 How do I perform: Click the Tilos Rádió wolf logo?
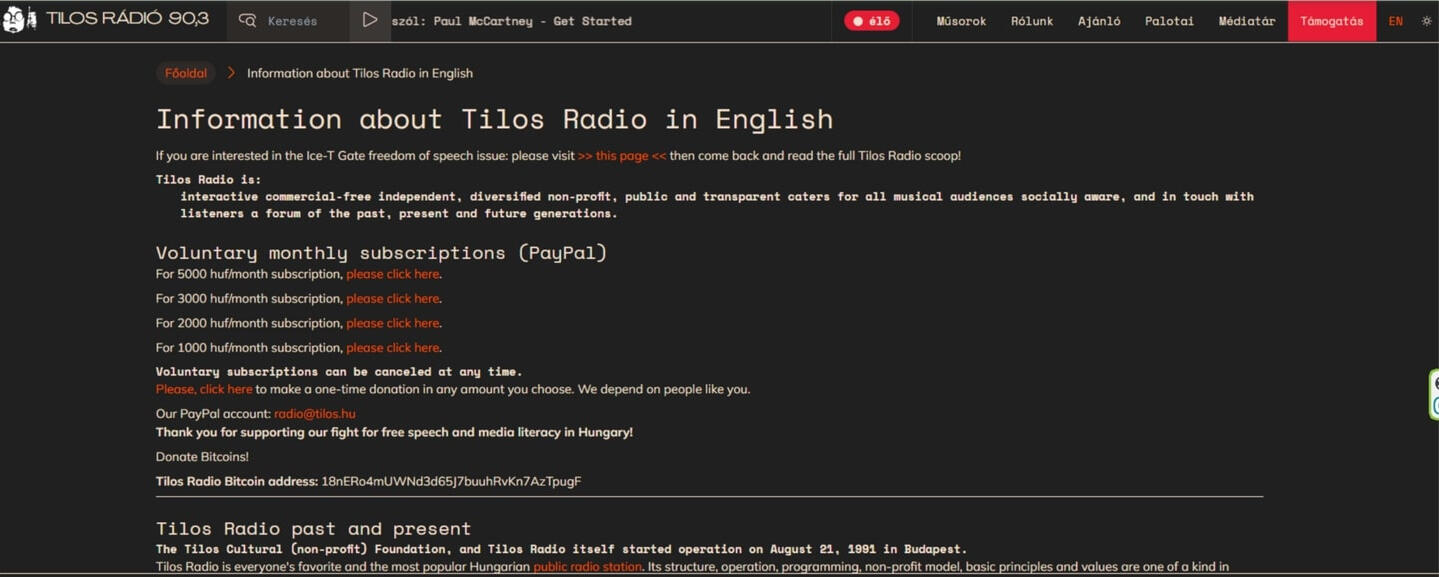(16, 18)
